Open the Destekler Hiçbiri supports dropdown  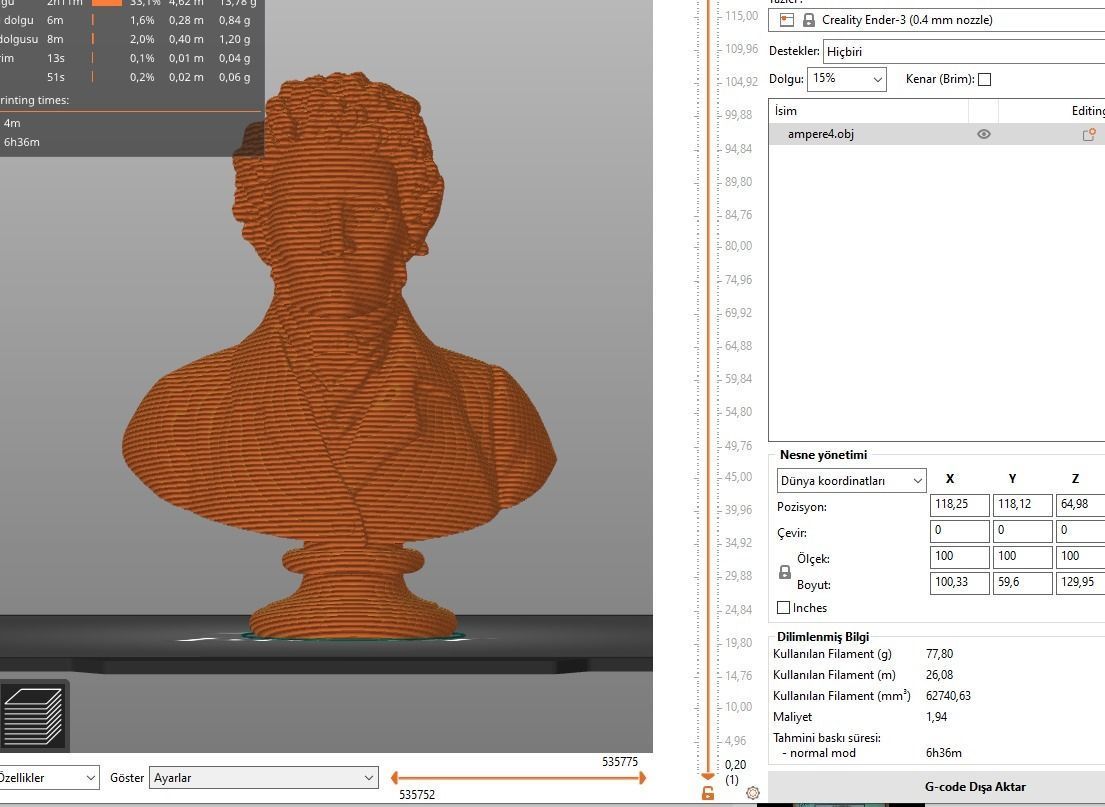963,51
